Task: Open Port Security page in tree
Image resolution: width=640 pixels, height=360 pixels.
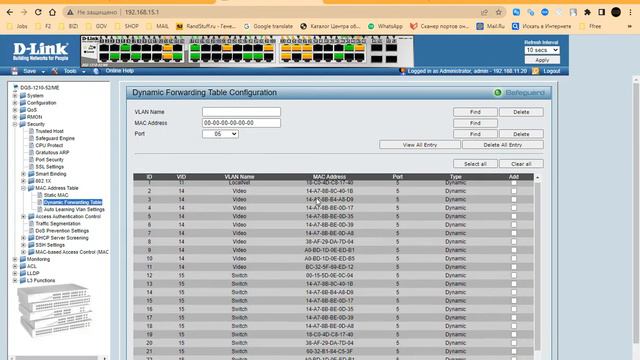Action: (x=49, y=160)
